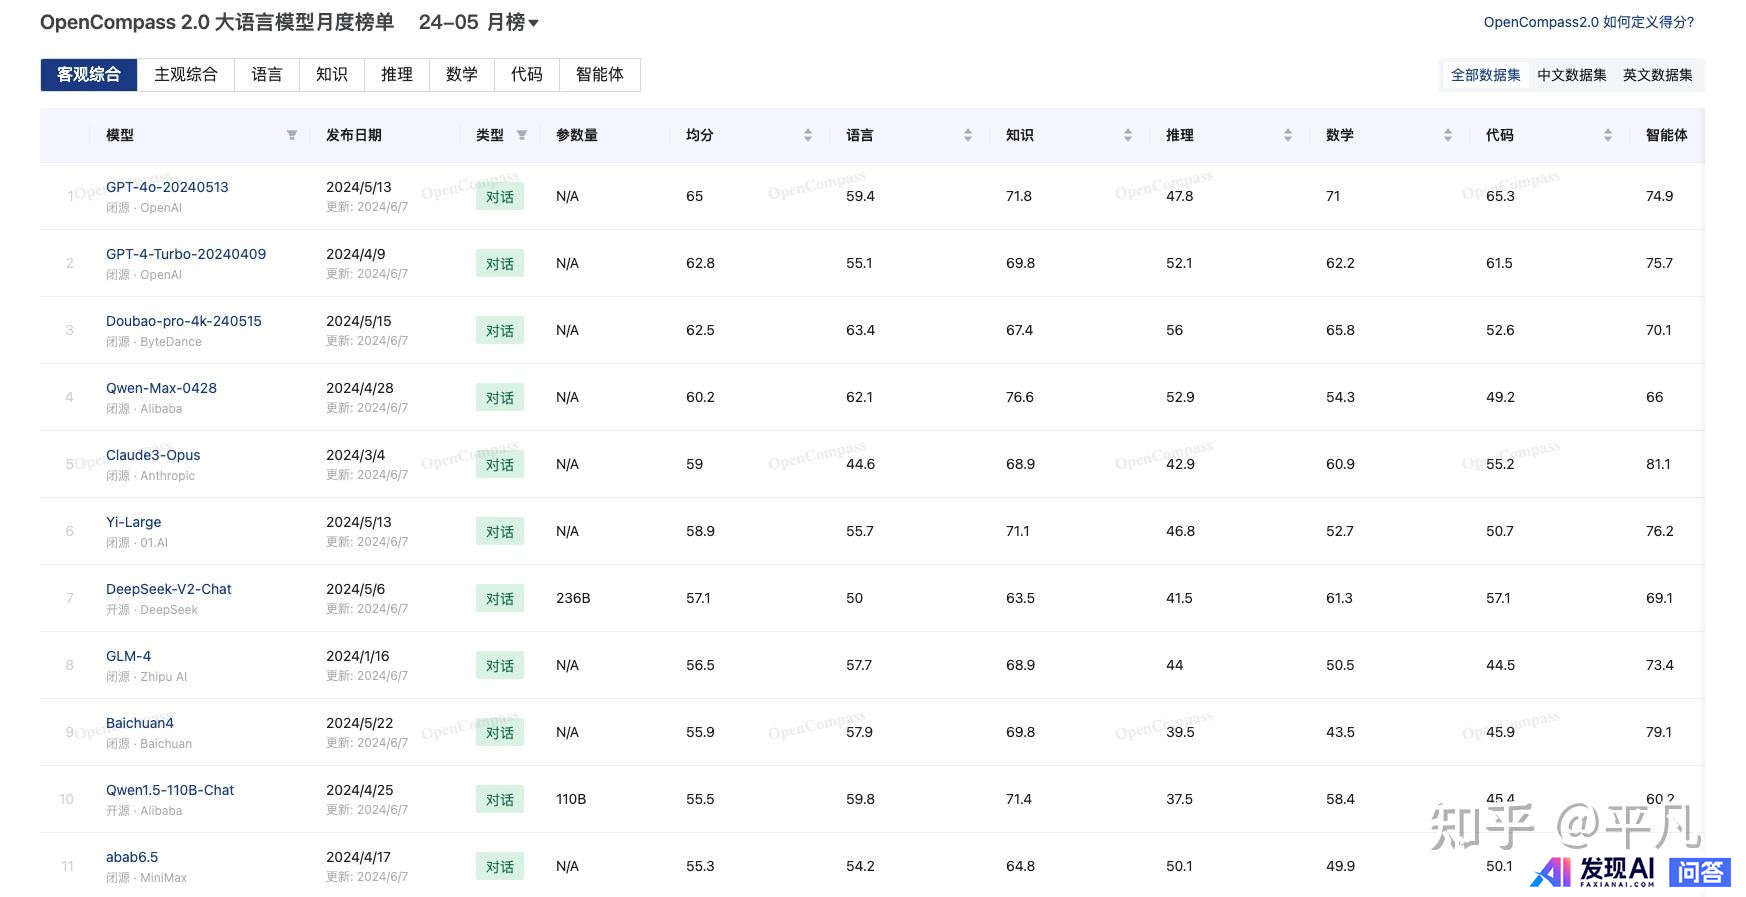Click 推理 score 44 for GLM-4

point(1174,665)
